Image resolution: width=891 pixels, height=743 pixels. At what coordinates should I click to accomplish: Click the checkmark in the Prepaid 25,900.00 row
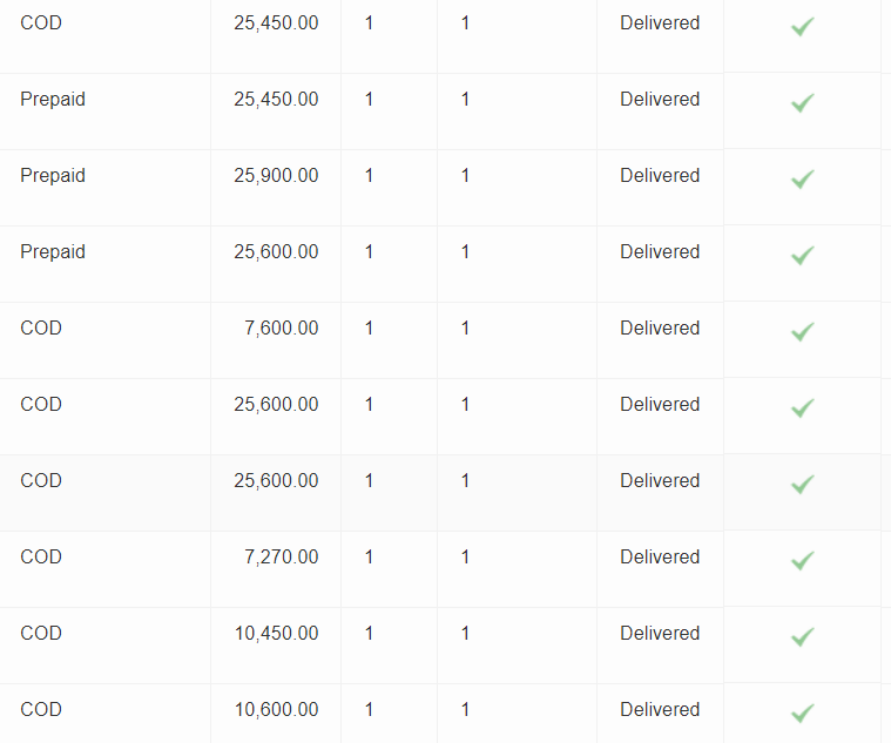802,179
